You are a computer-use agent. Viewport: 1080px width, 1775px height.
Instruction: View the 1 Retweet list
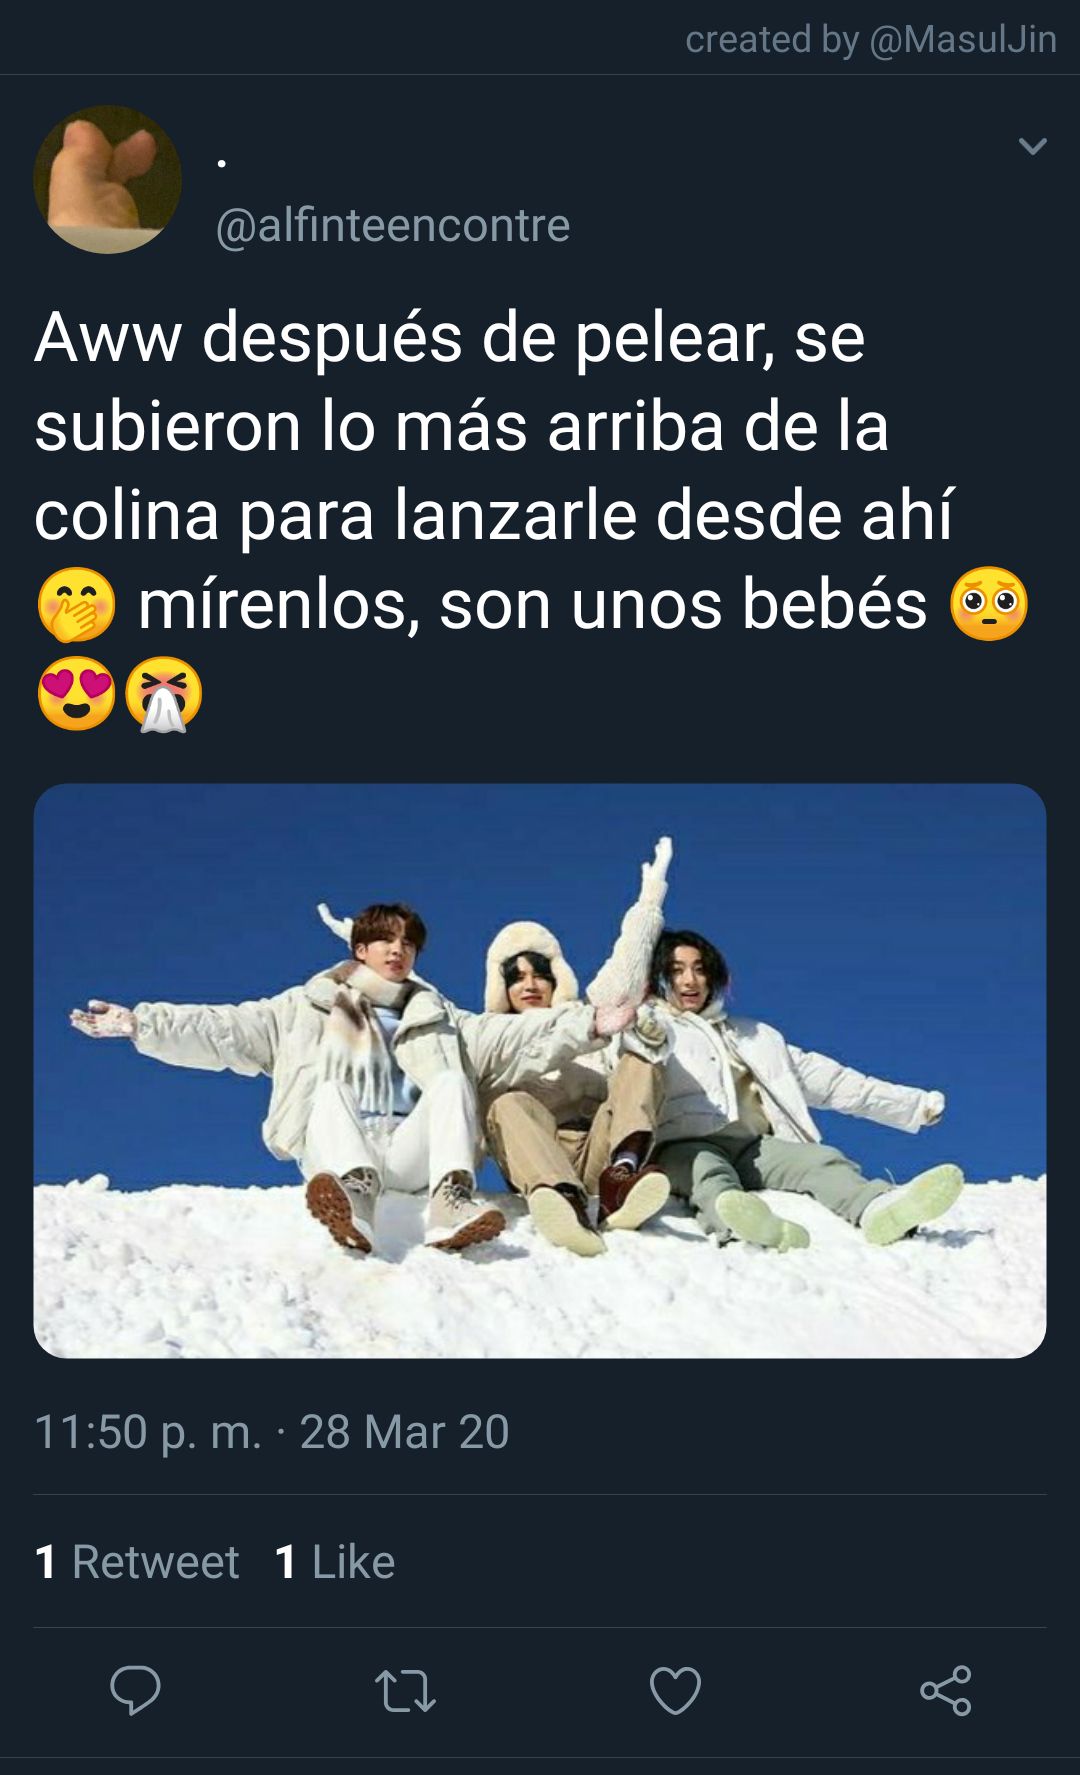coord(137,1561)
